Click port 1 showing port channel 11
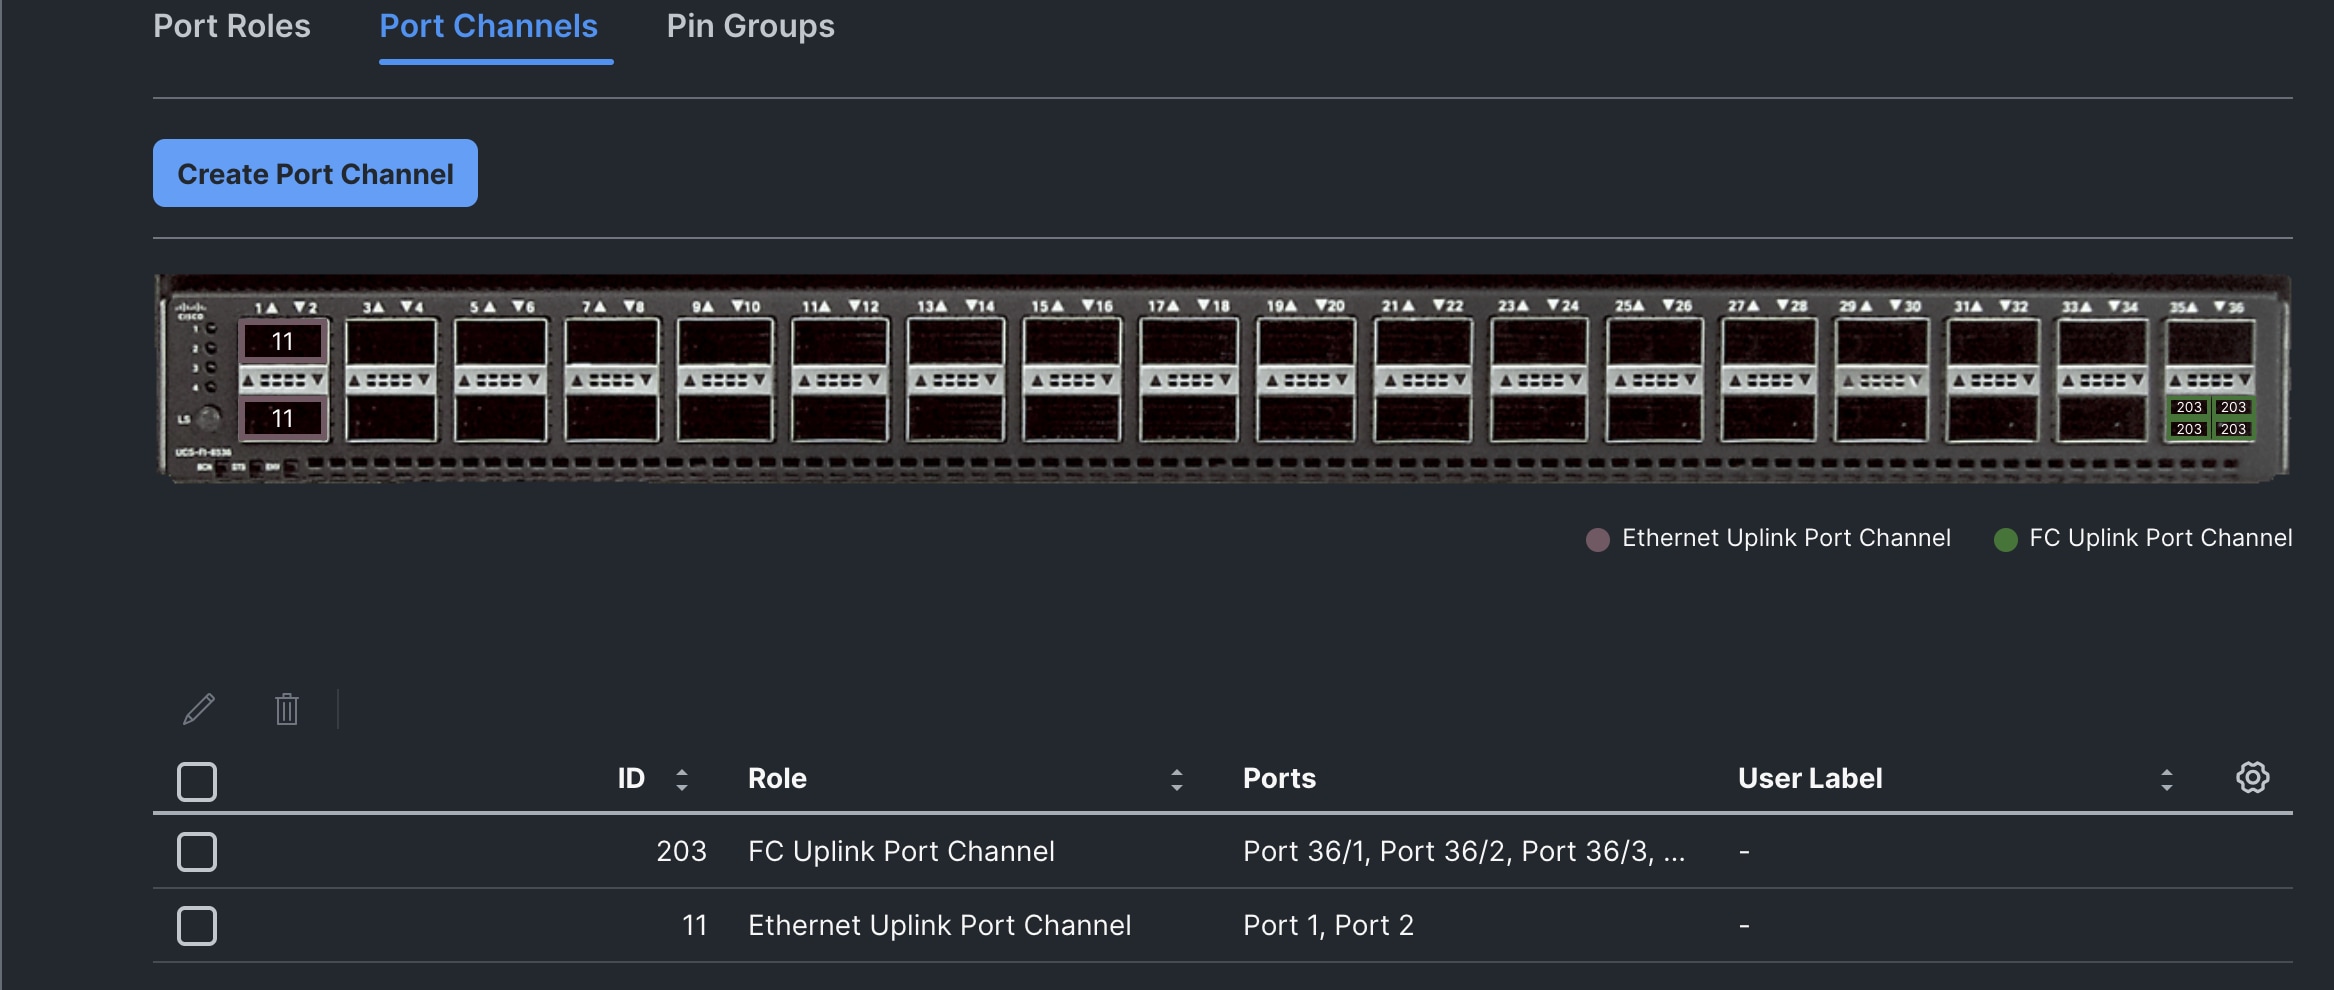This screenshot has height=990, width=2334. click(x=283, y=340)
